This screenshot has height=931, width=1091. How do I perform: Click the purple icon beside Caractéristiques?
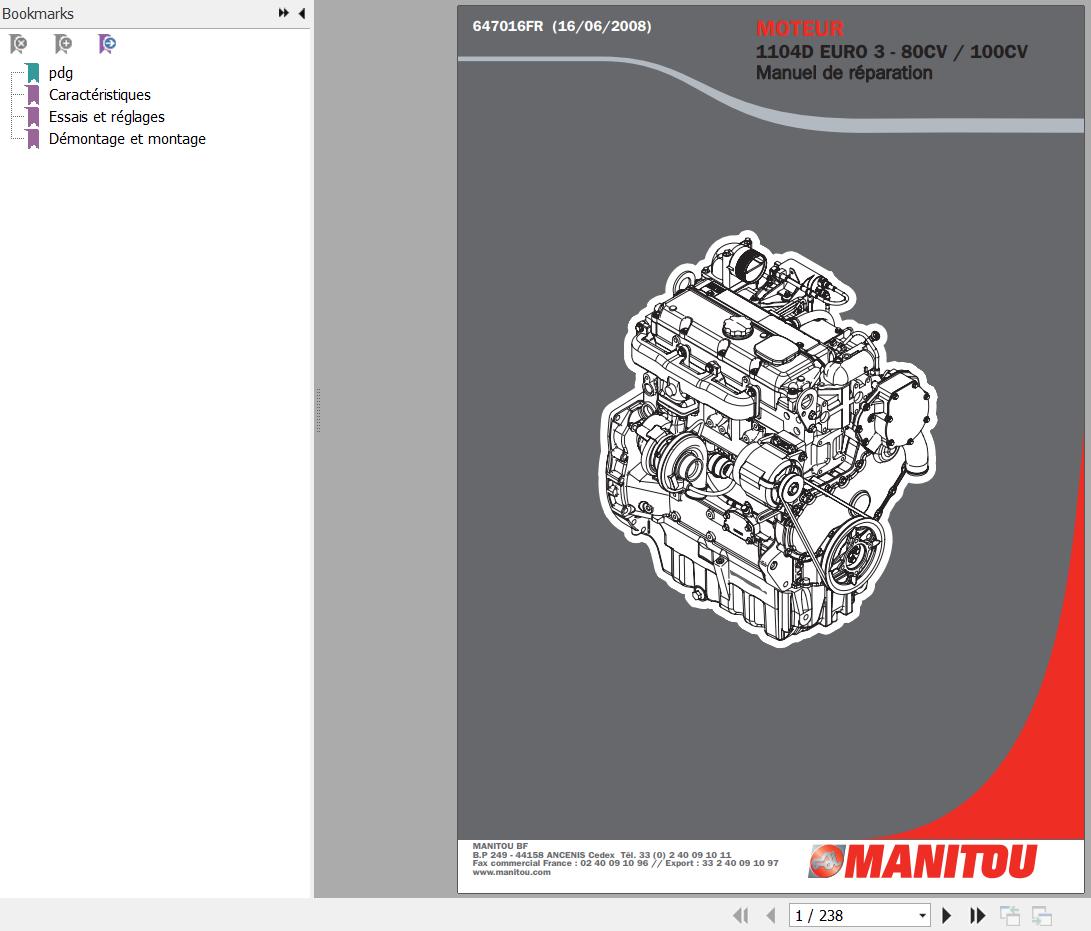[x=33, y=95]
